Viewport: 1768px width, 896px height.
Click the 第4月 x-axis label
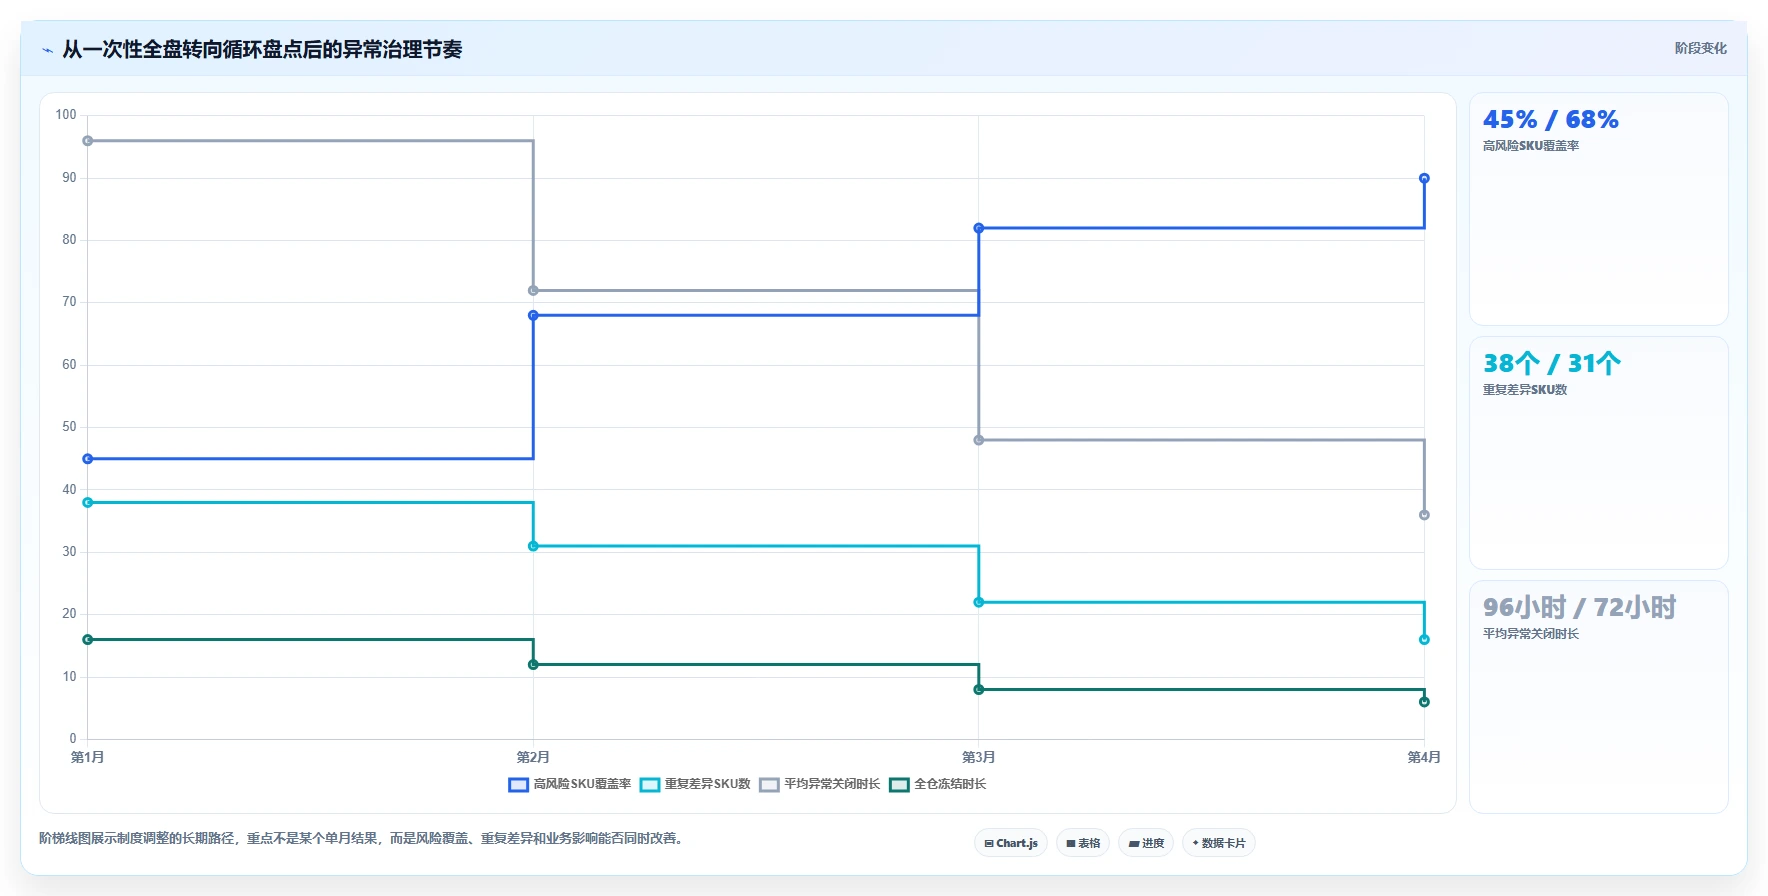tap(1424, 757)
